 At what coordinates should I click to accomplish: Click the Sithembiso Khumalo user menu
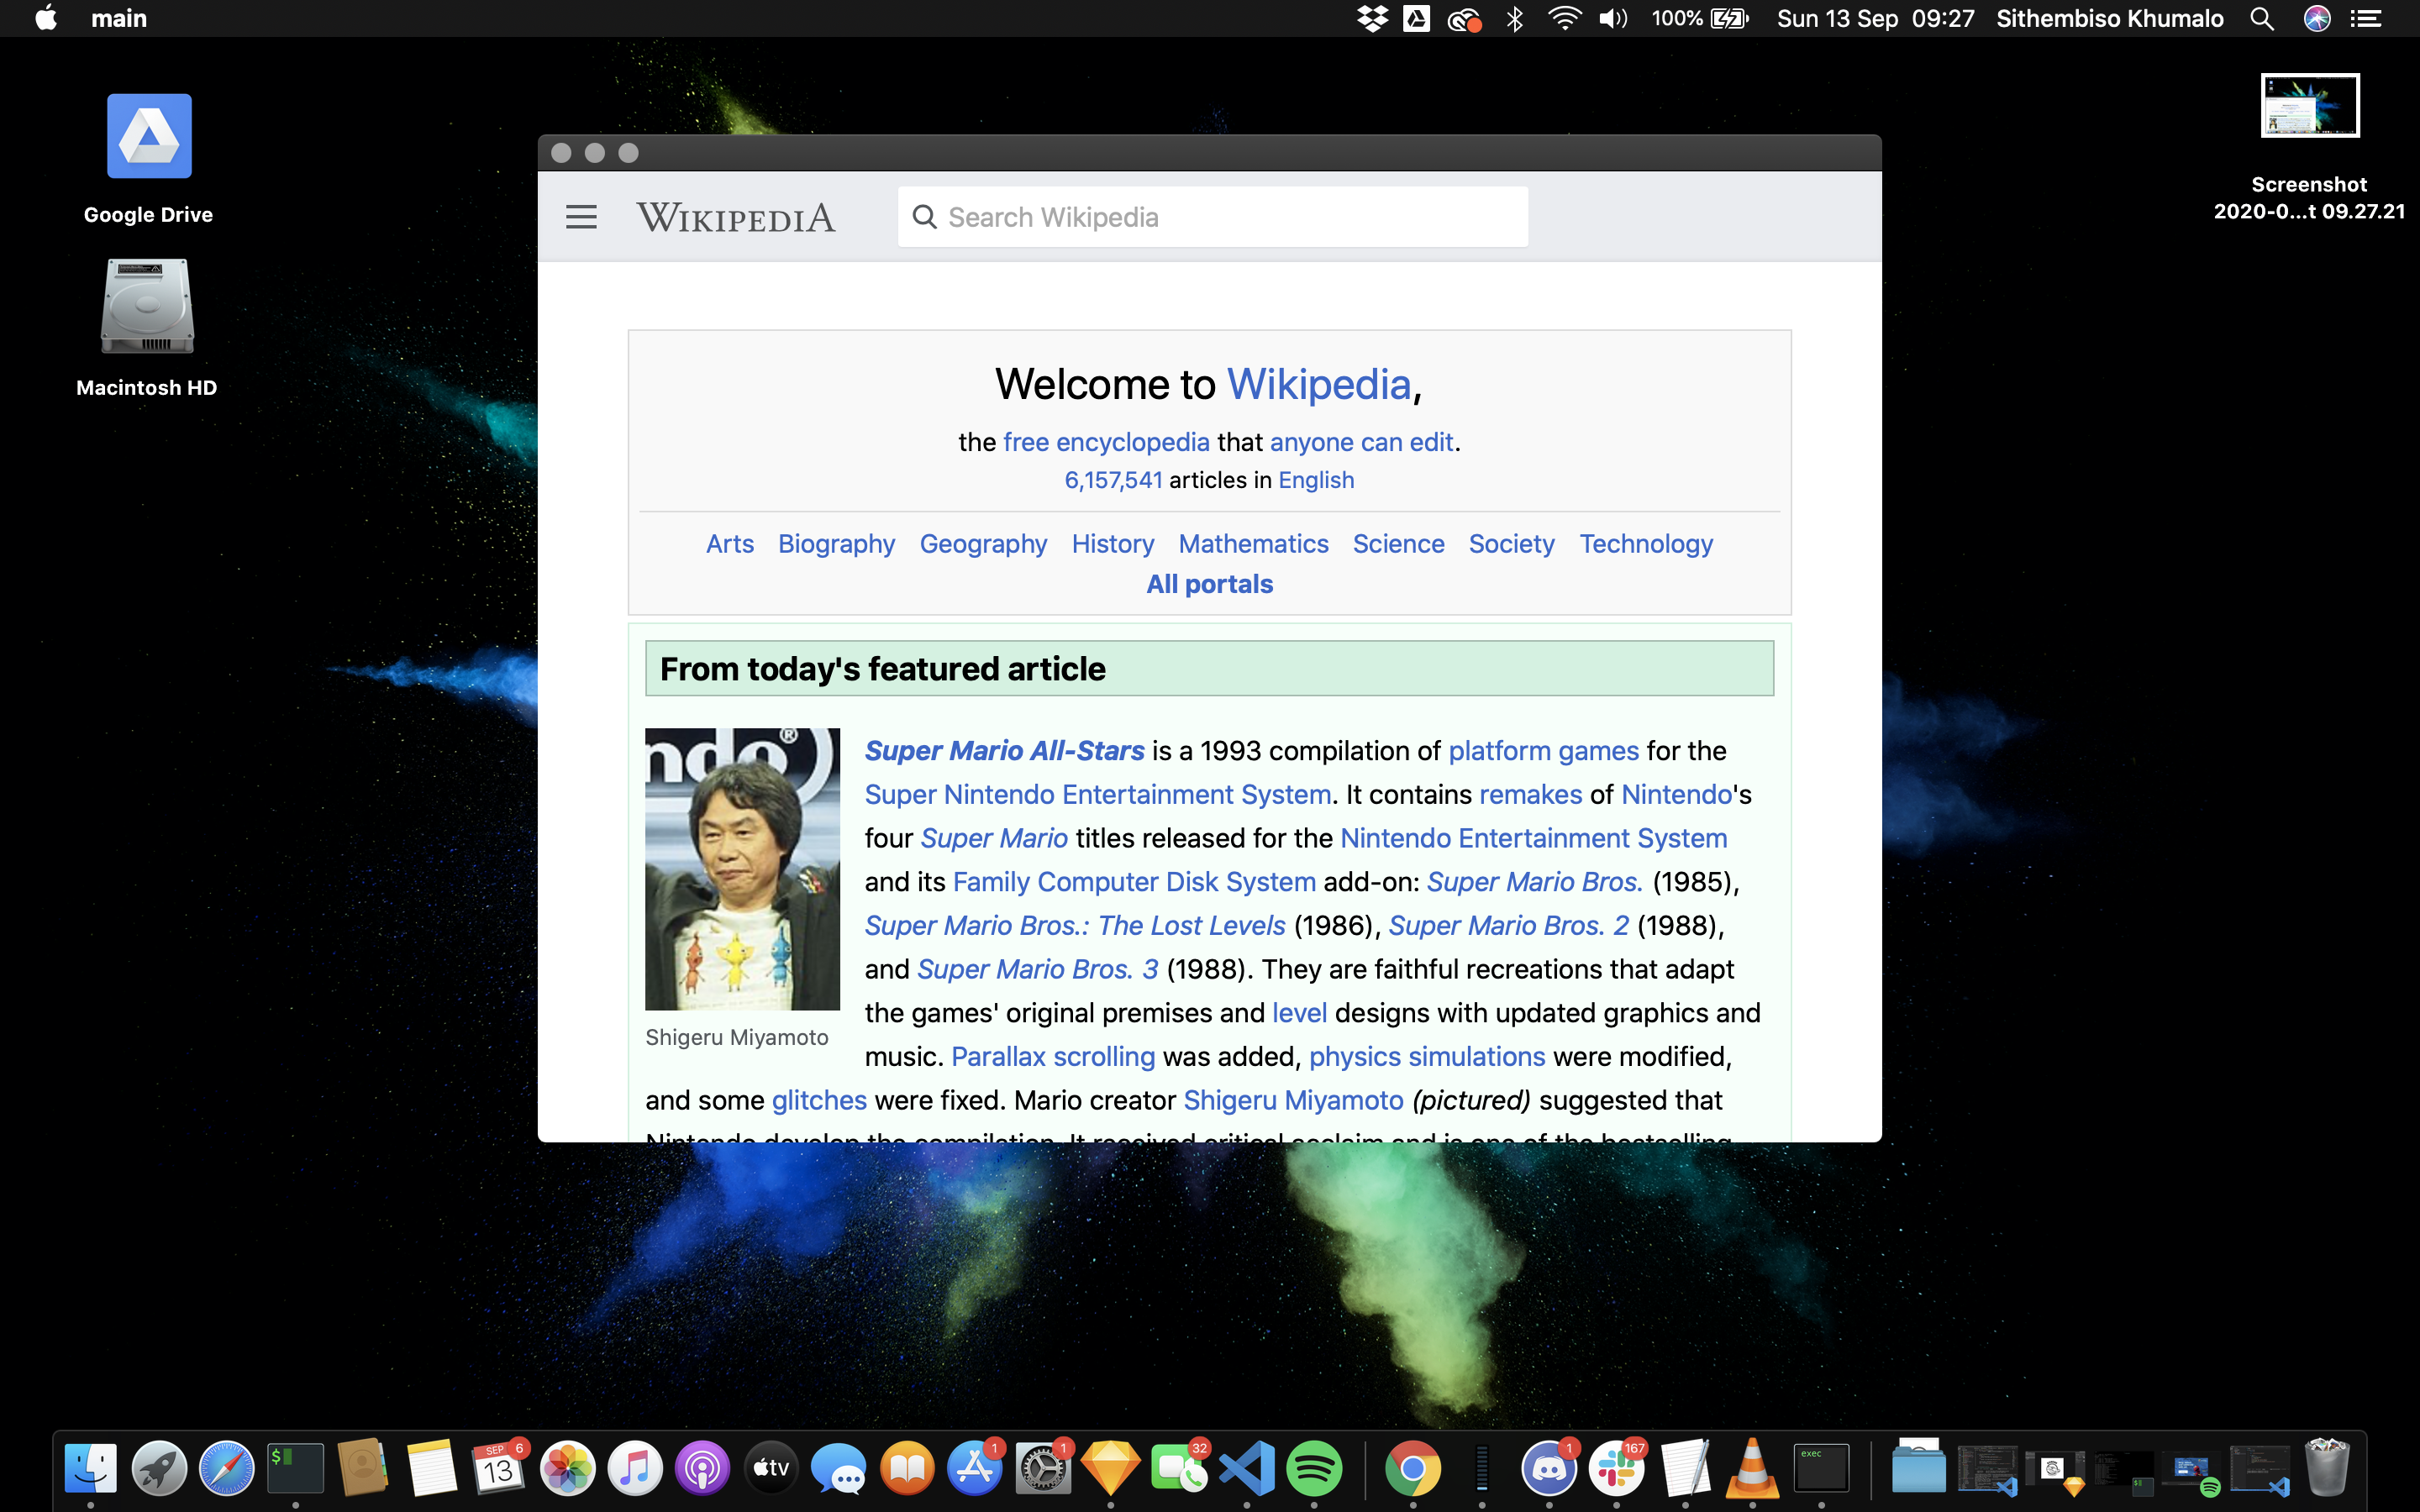tap(2110, 18)
